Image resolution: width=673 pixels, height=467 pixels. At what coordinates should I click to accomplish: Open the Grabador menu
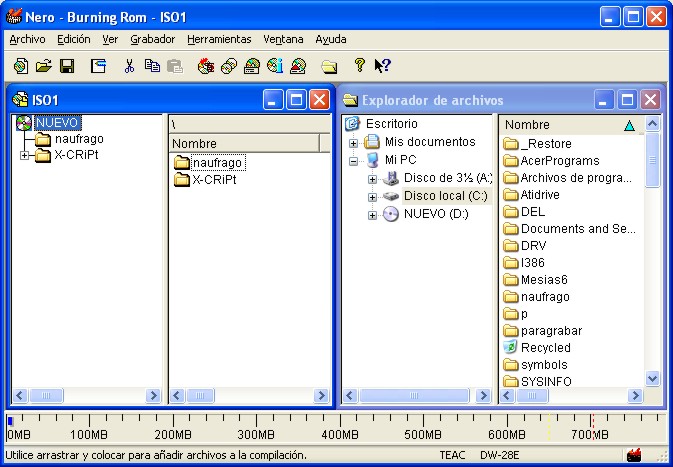pos(152,39)
